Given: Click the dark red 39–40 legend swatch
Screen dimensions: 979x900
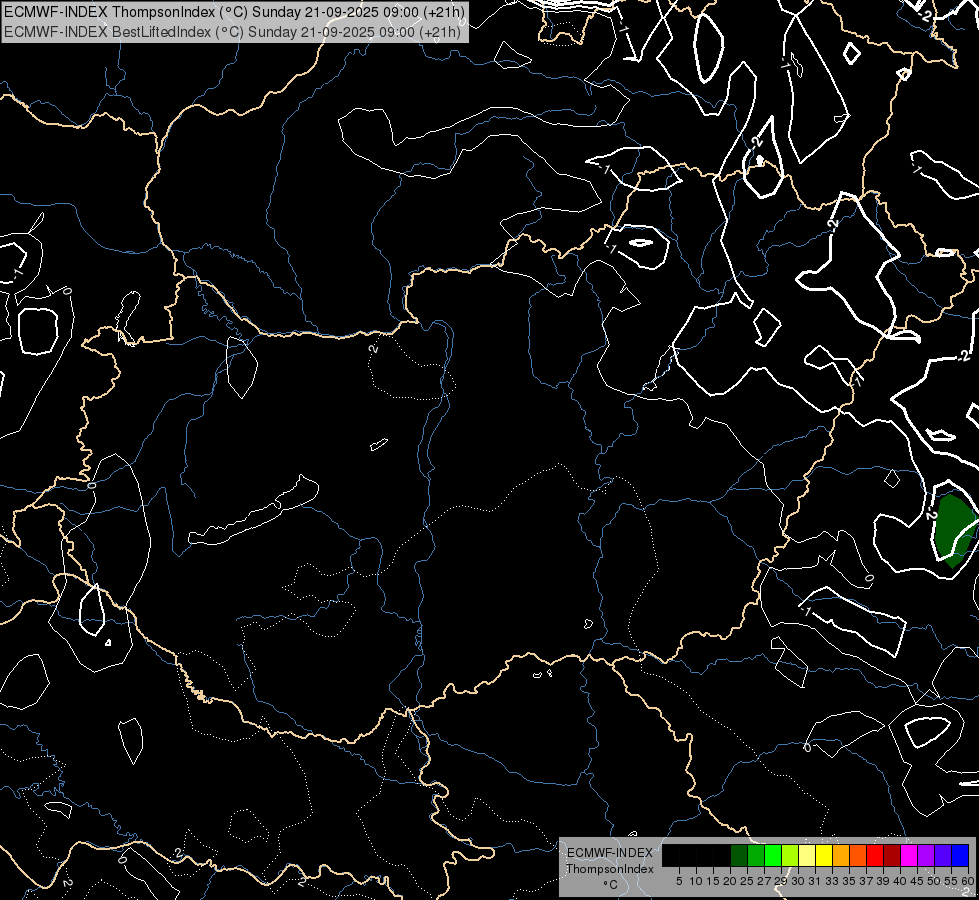Looking at the screenshot, I should pyautogui.click(x=892, y=855).
